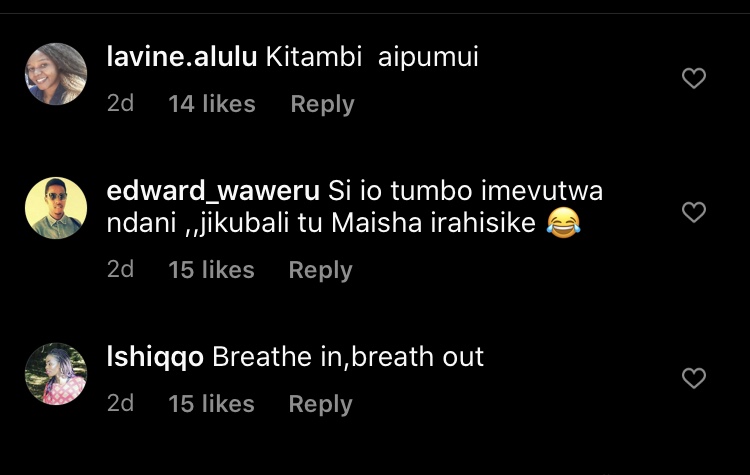The image size is (750, 475).
Task: Open edward_waweru's profile picture
Action: click(x=56, y=208)
